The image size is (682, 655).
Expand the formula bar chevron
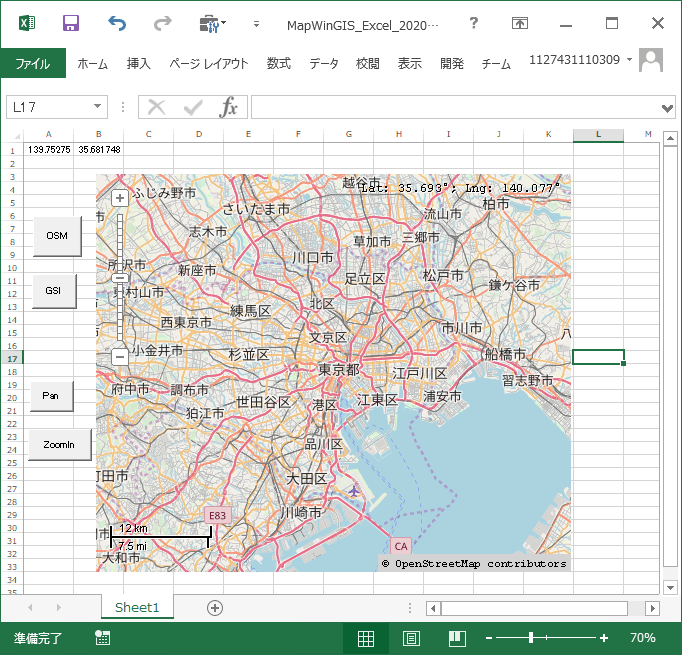point(667,108)
